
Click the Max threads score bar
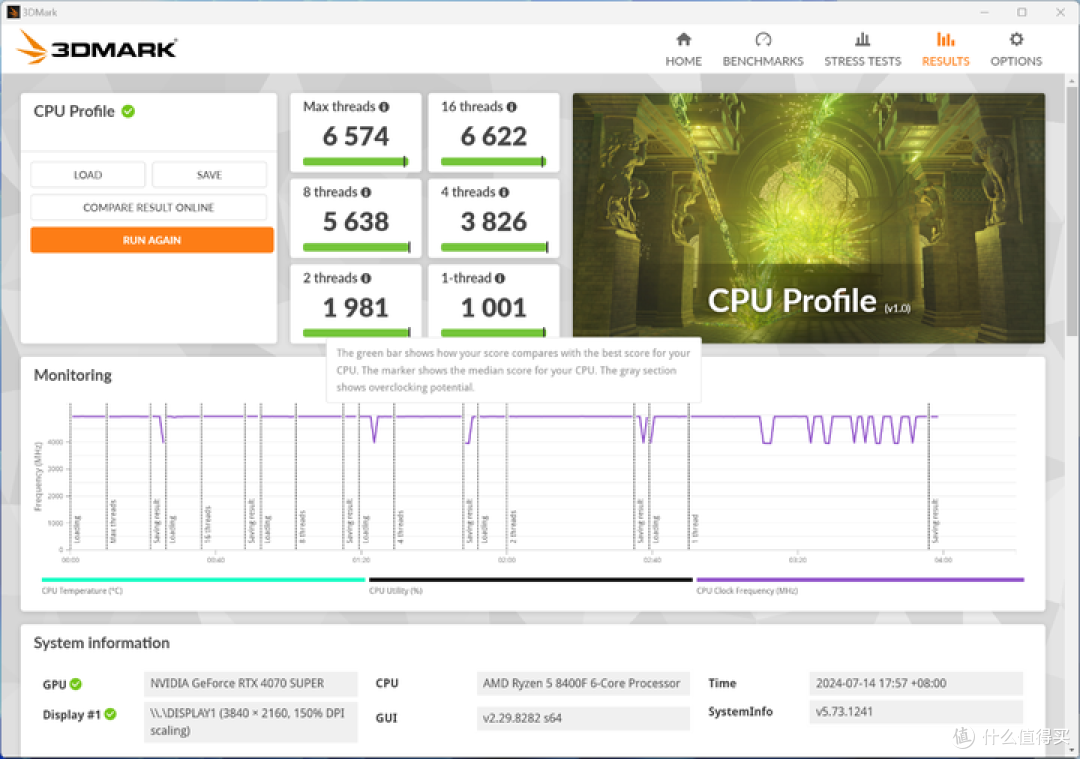point(355,162)
